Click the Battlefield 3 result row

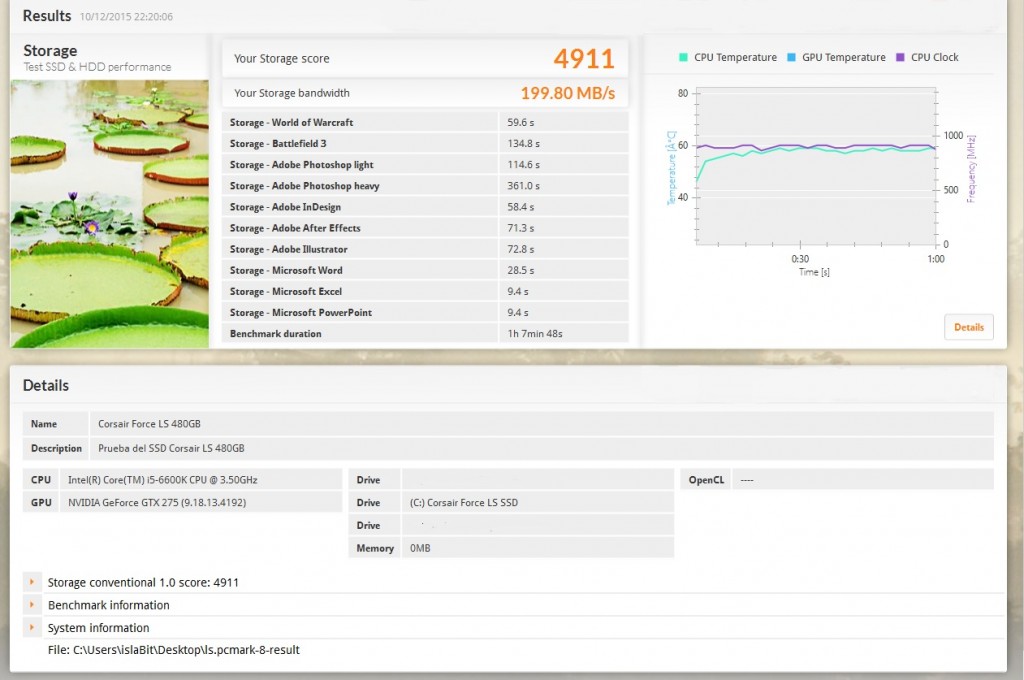425,144
